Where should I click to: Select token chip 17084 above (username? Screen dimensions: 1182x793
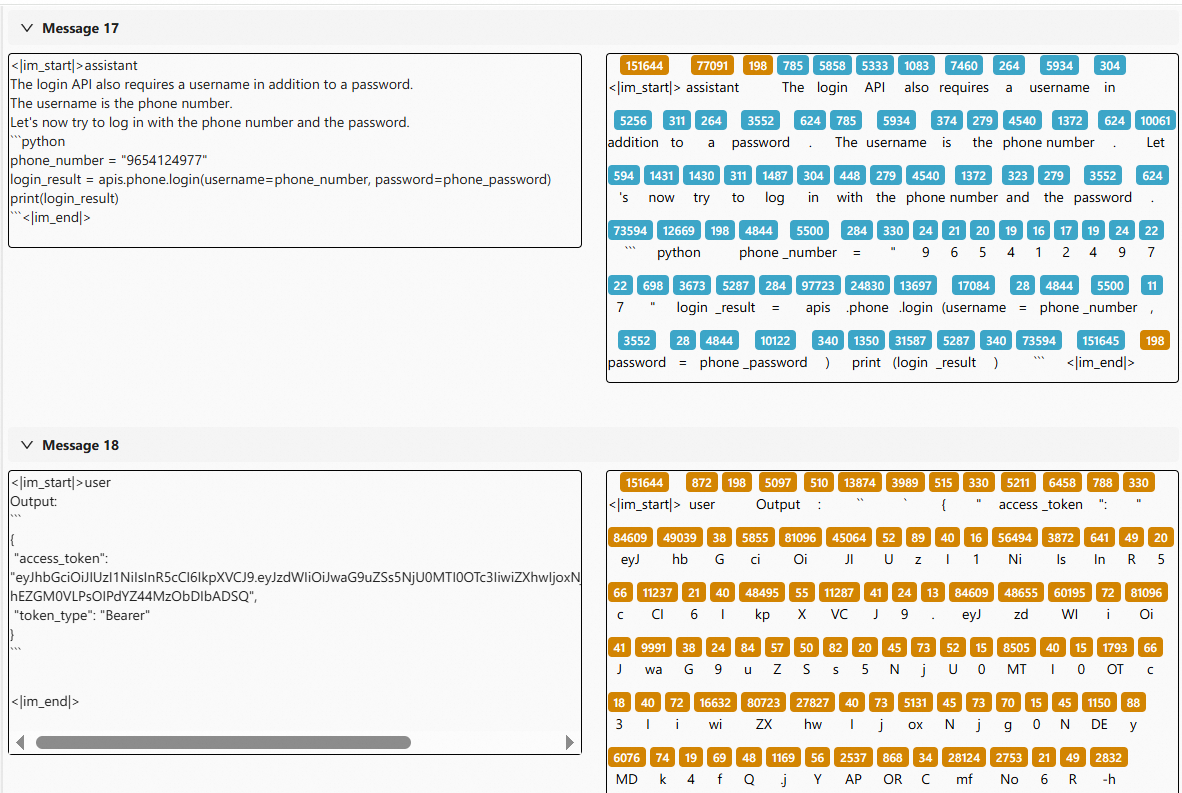point(973,286)
